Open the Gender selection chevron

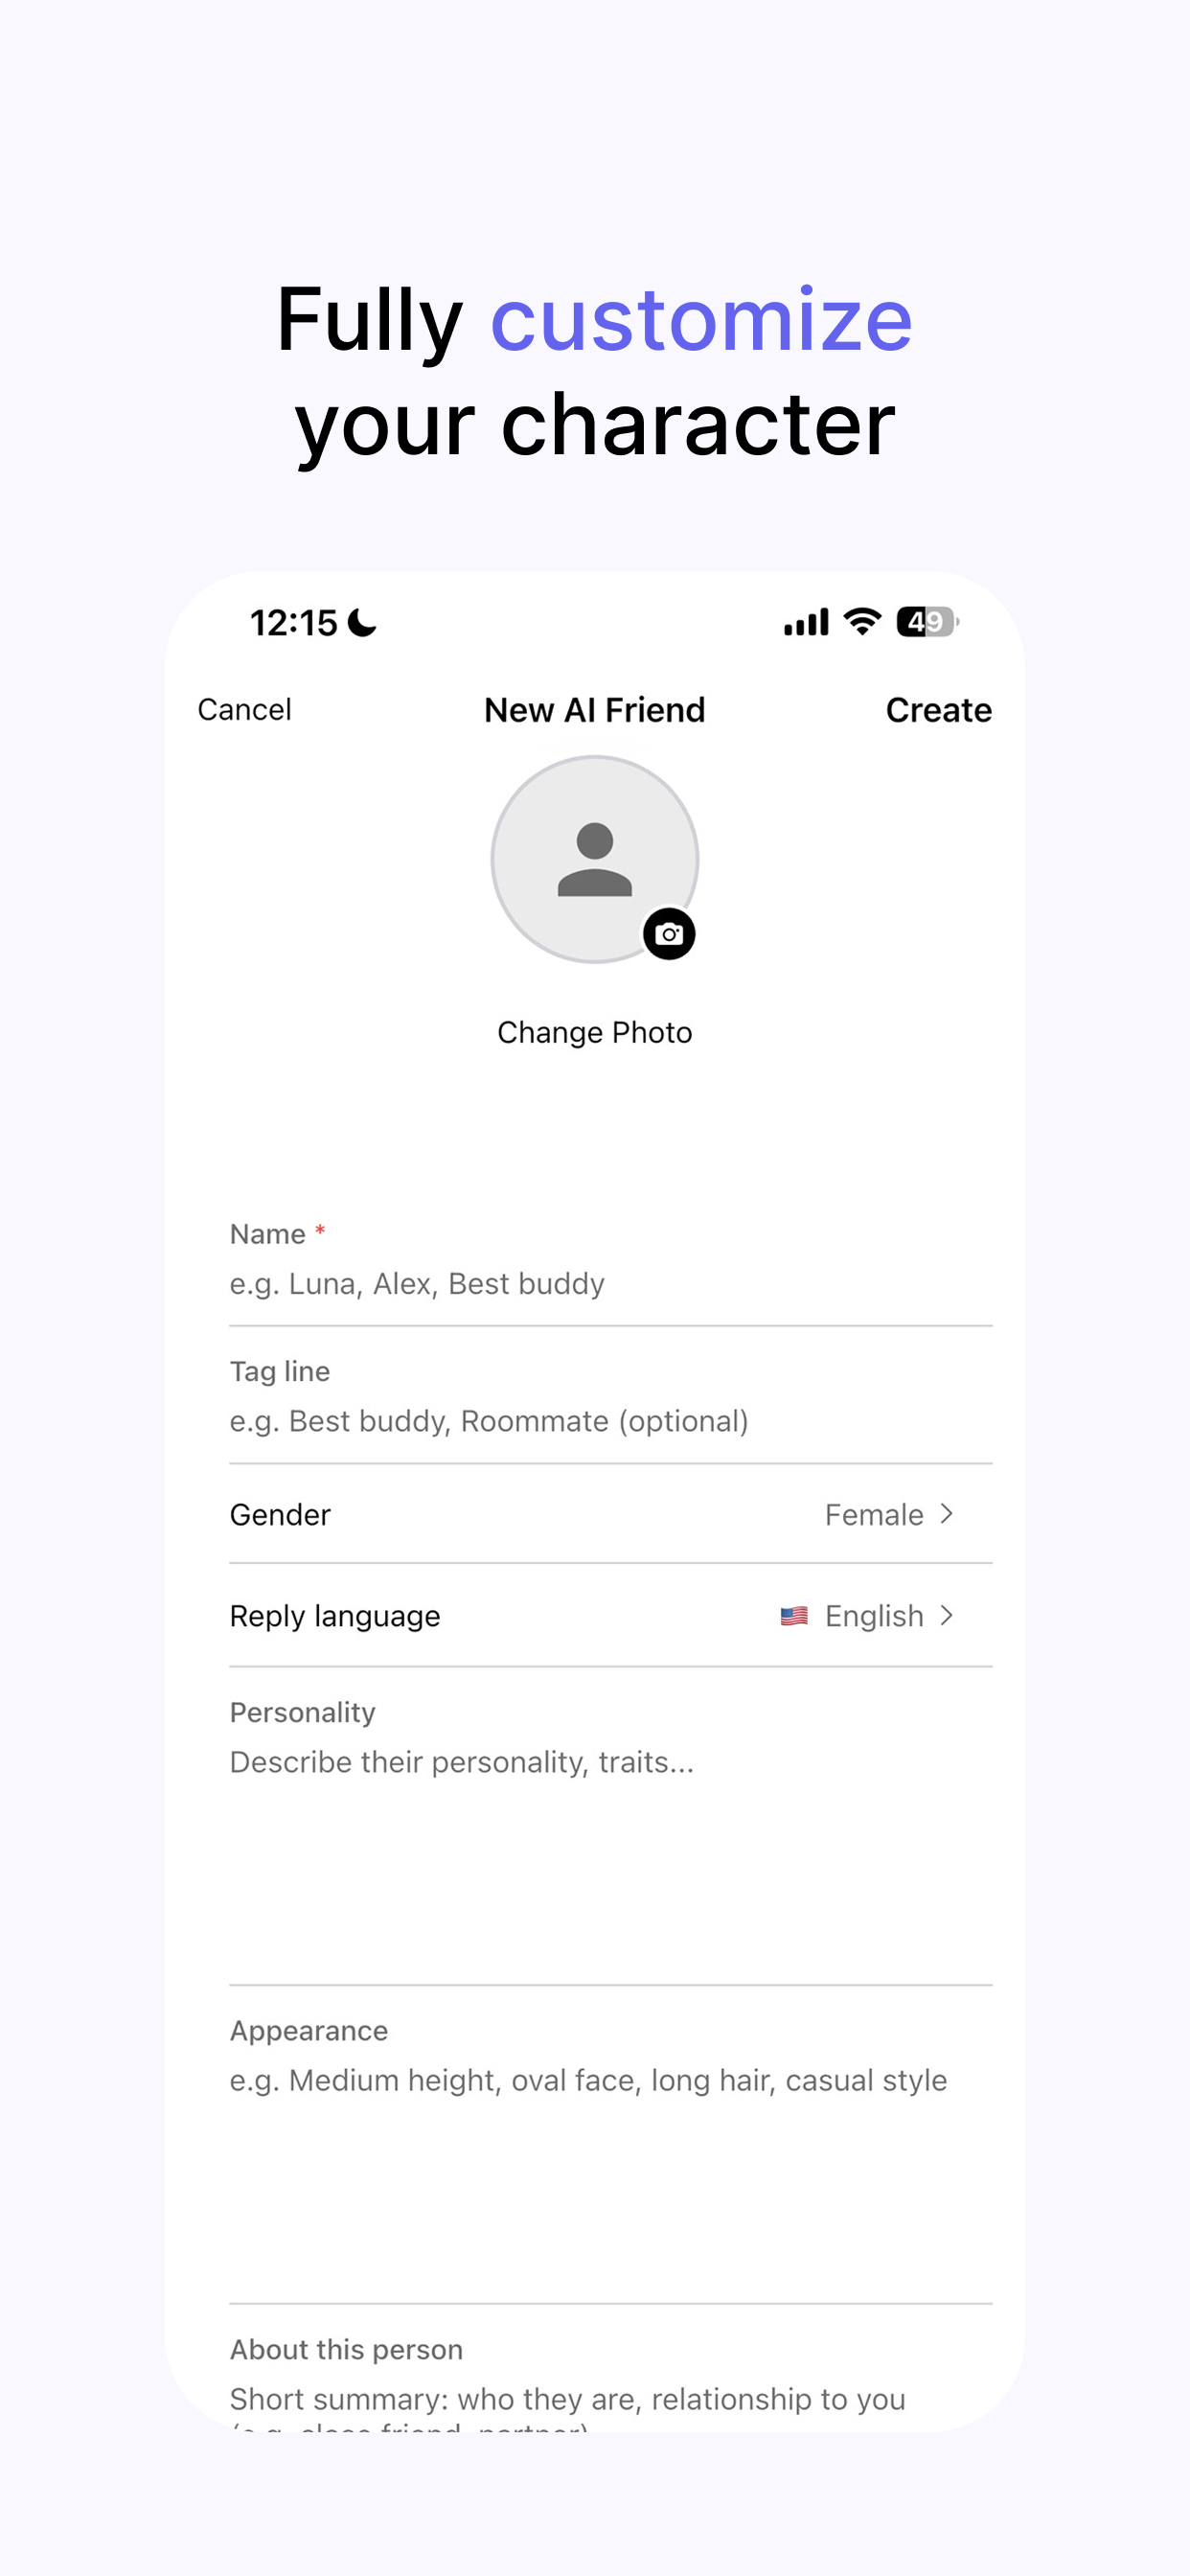point(947,1514)
